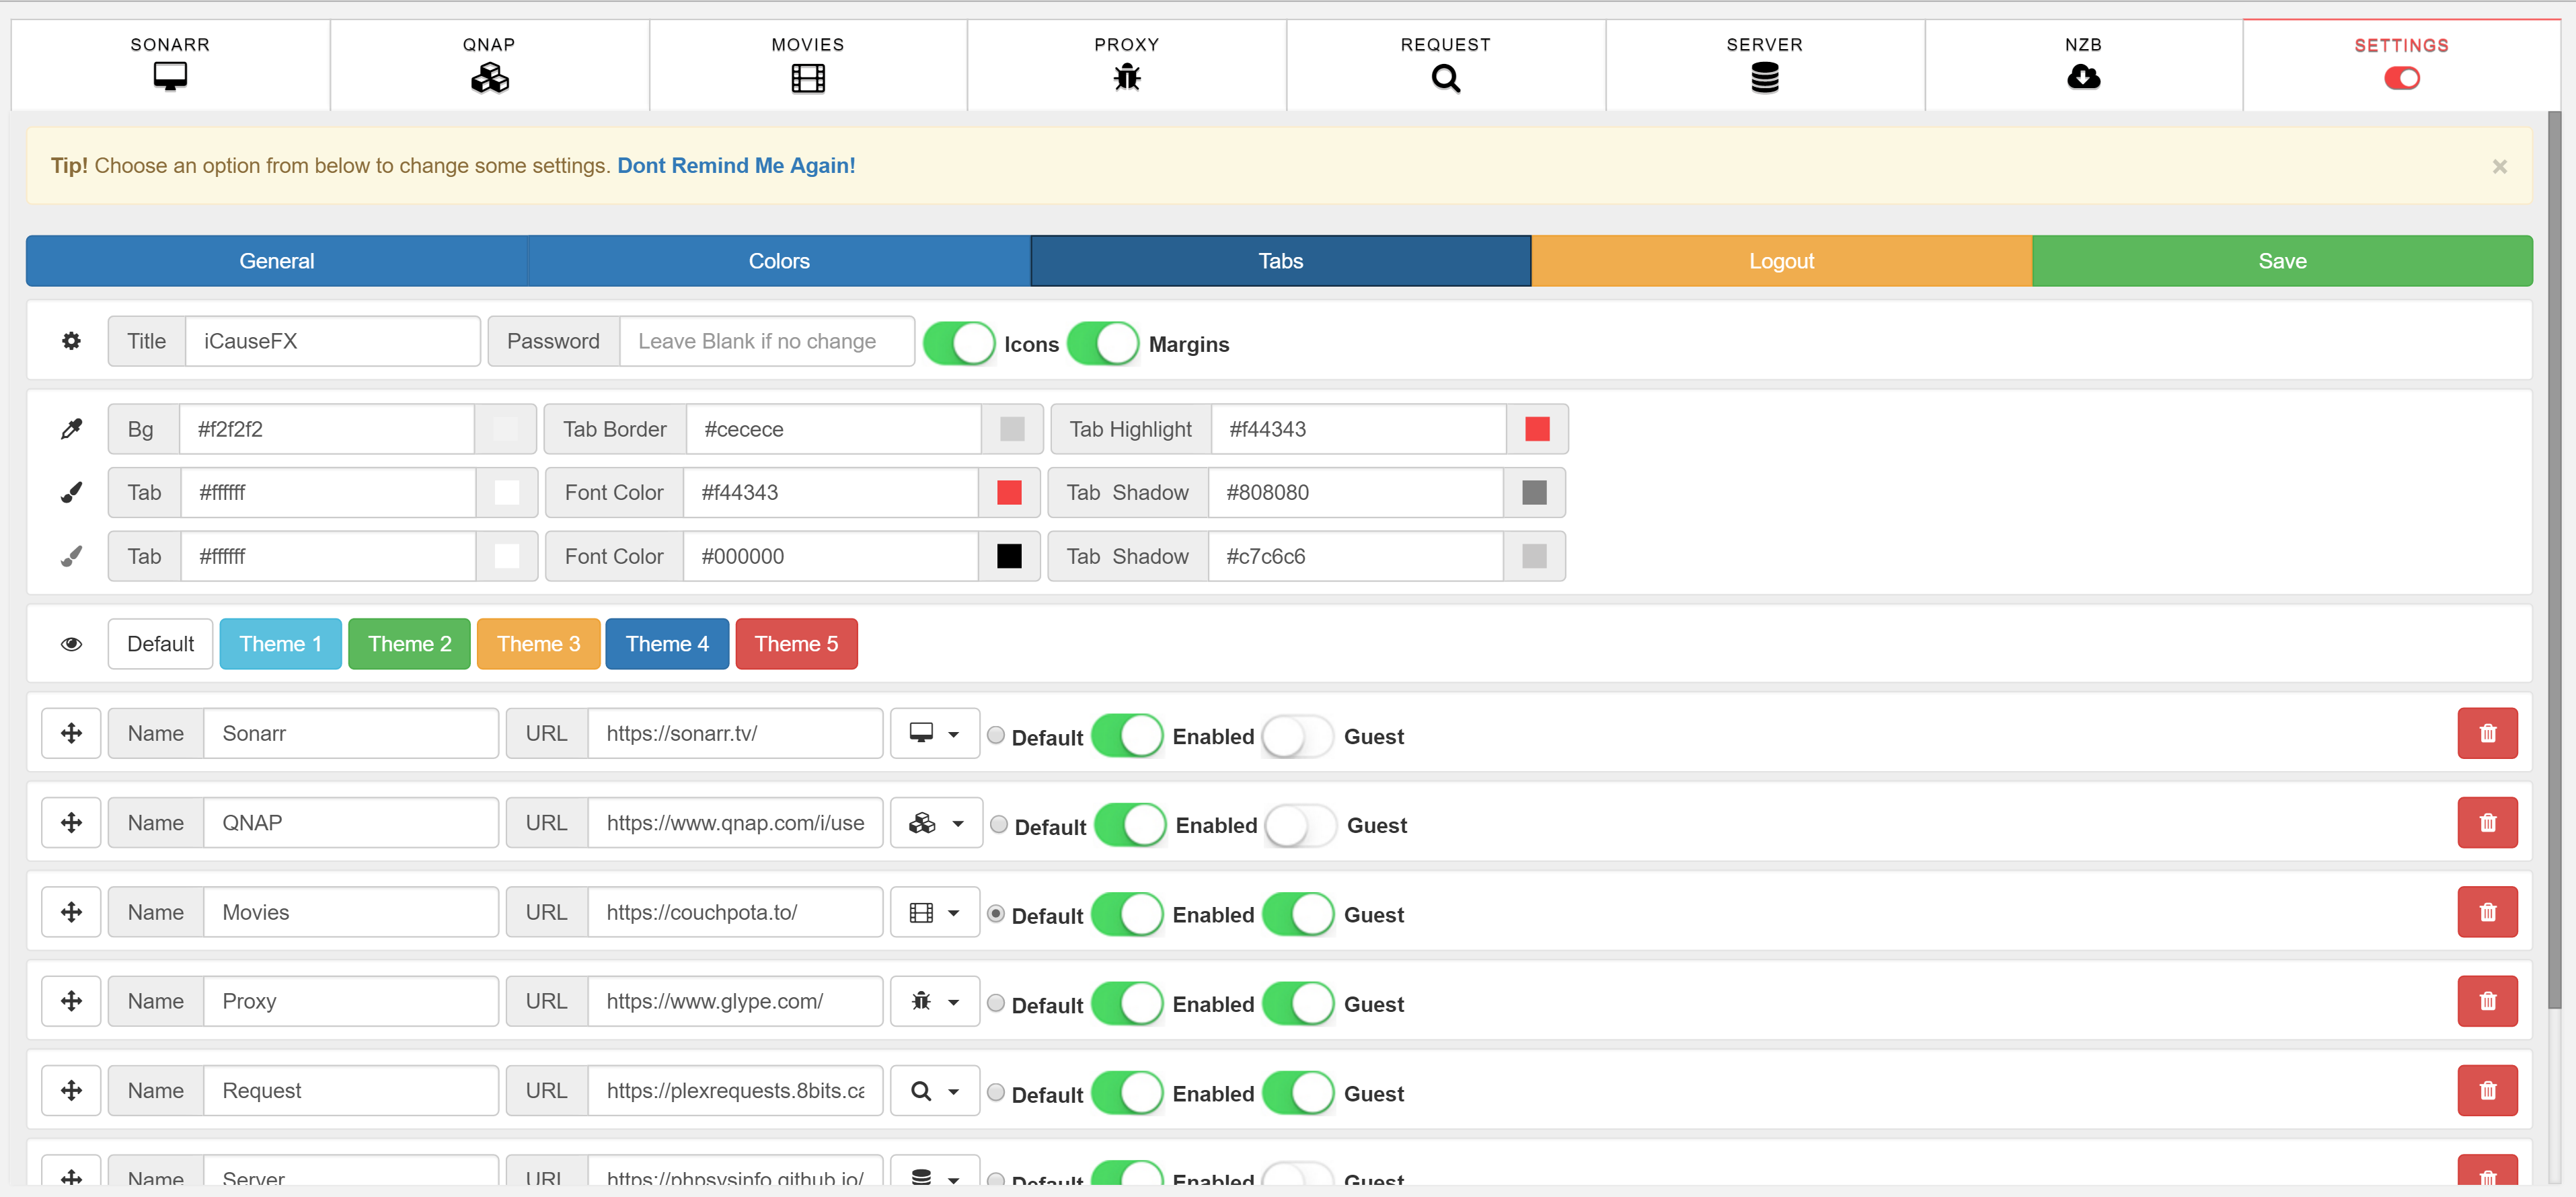This screenshot has width=2576, height=1197.
Task: Switch to the Colors settings tab
Action: click(778, 261)
